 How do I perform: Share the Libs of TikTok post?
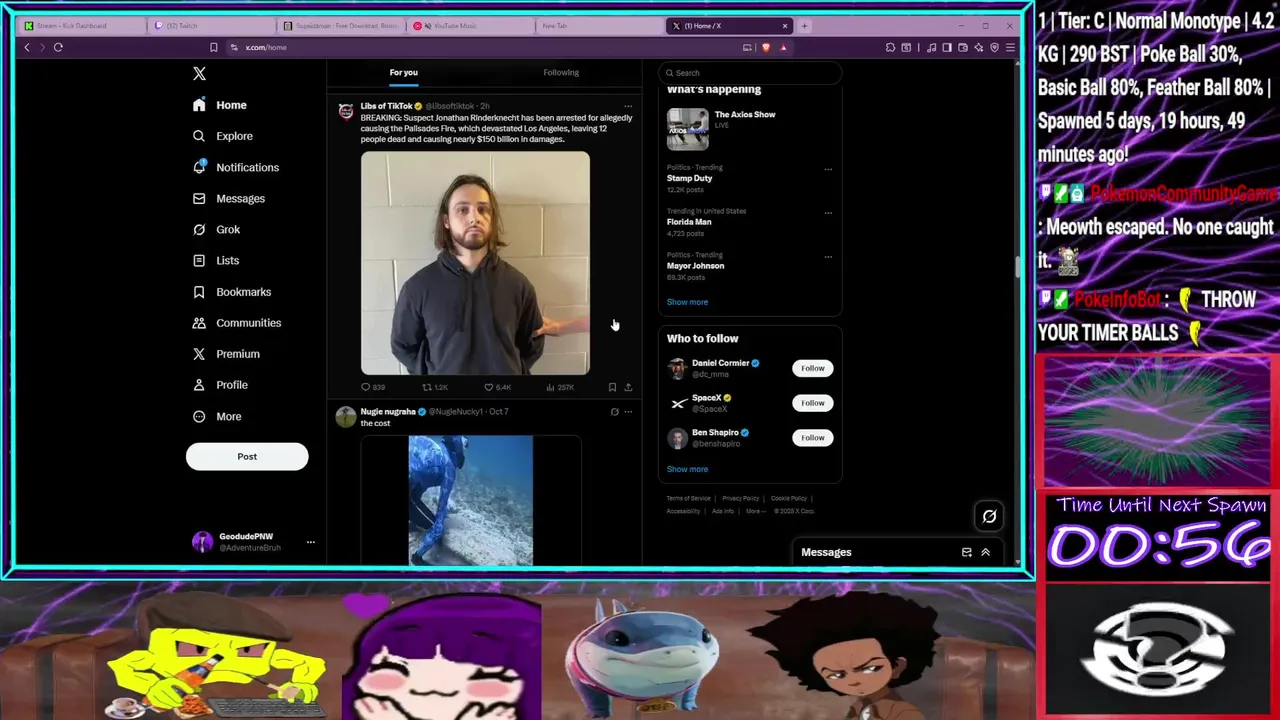[628, 387]
